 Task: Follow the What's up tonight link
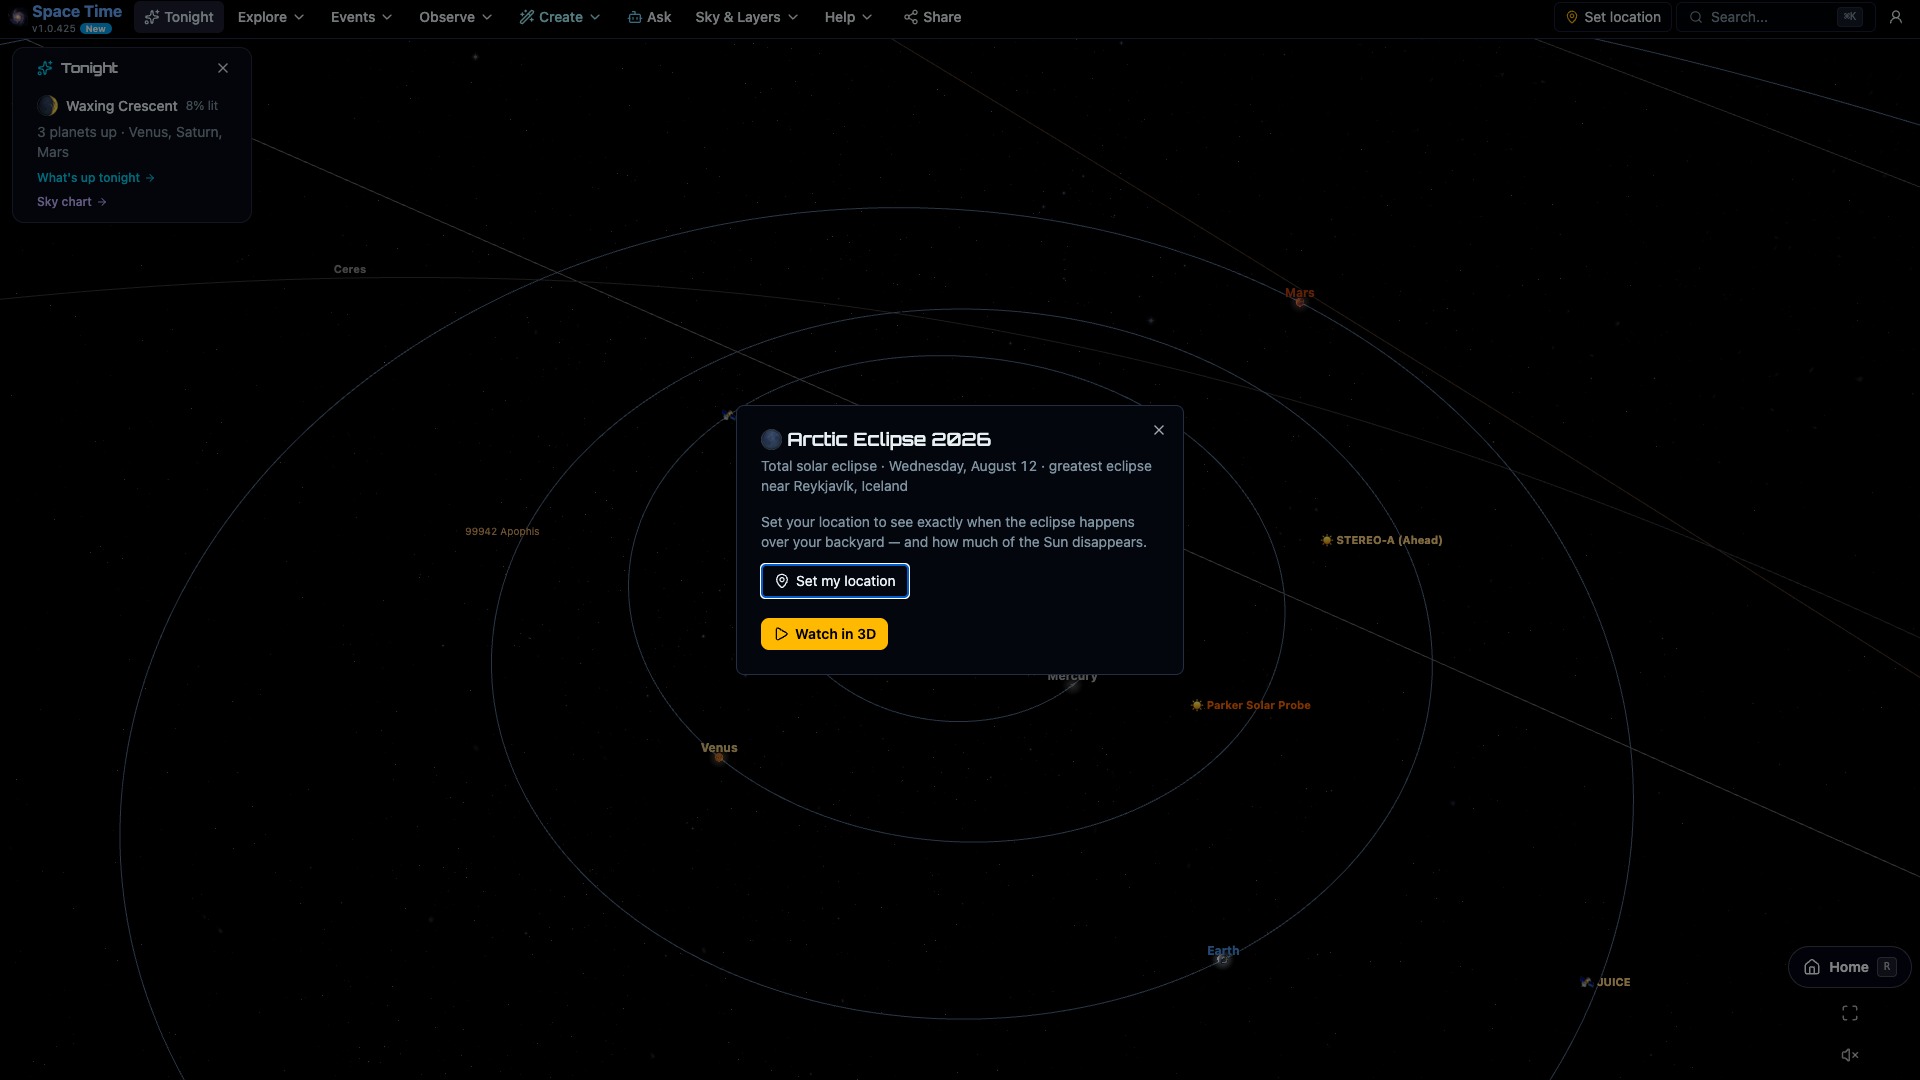click(96, 178)
